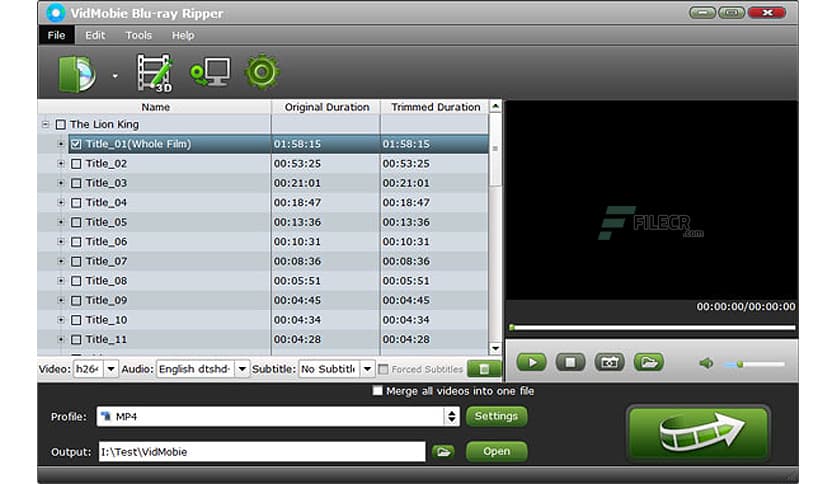Browse output folder with the folder icon
Viewport: 836px width, 484px height.
tap(443, 452)
